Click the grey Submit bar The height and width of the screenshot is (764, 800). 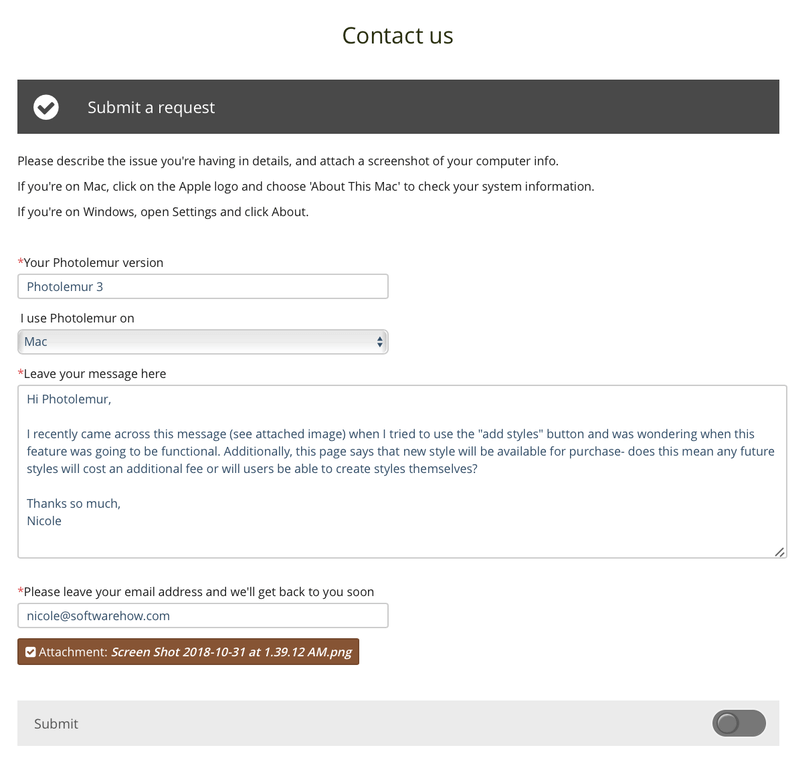pyautogui.click(x=398, y=723)
